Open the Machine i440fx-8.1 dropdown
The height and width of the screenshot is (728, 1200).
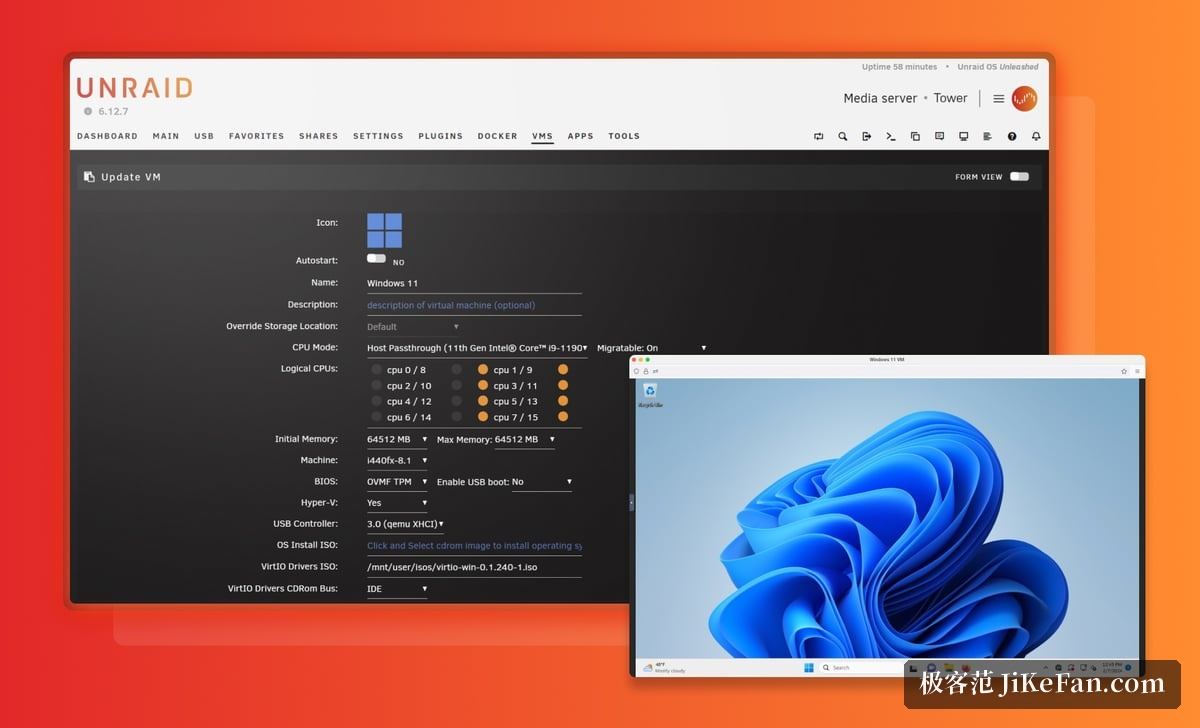(x=397, y=461)
